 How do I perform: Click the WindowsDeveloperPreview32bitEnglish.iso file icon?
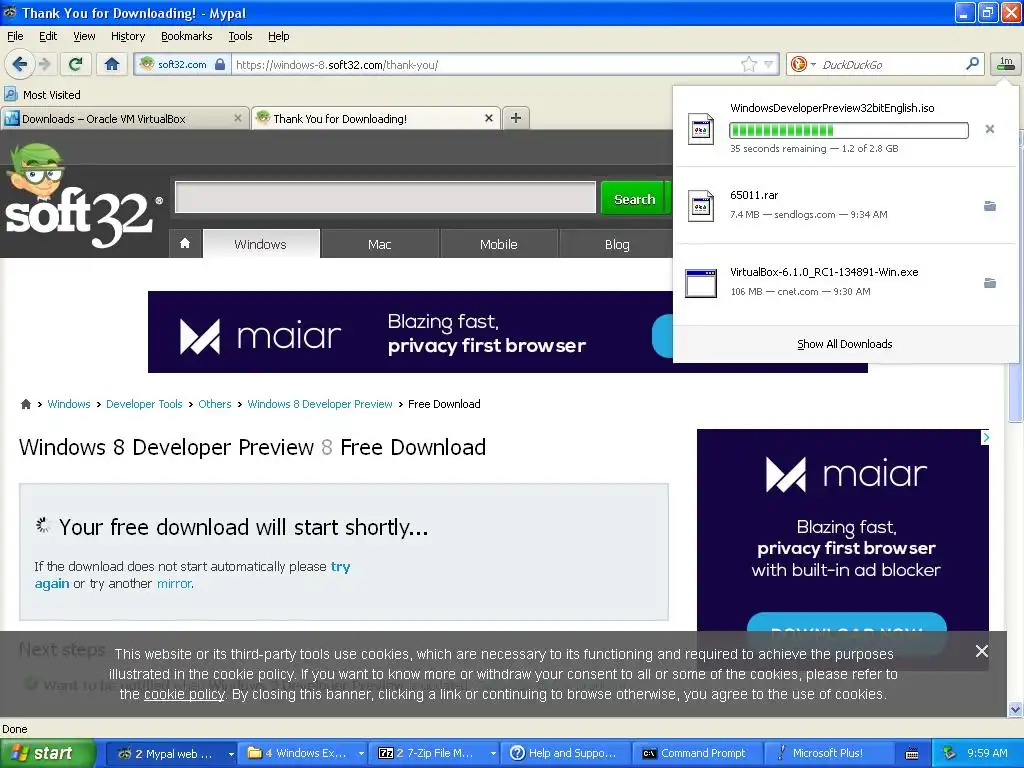pyautogui.click(x=701, y=129)
